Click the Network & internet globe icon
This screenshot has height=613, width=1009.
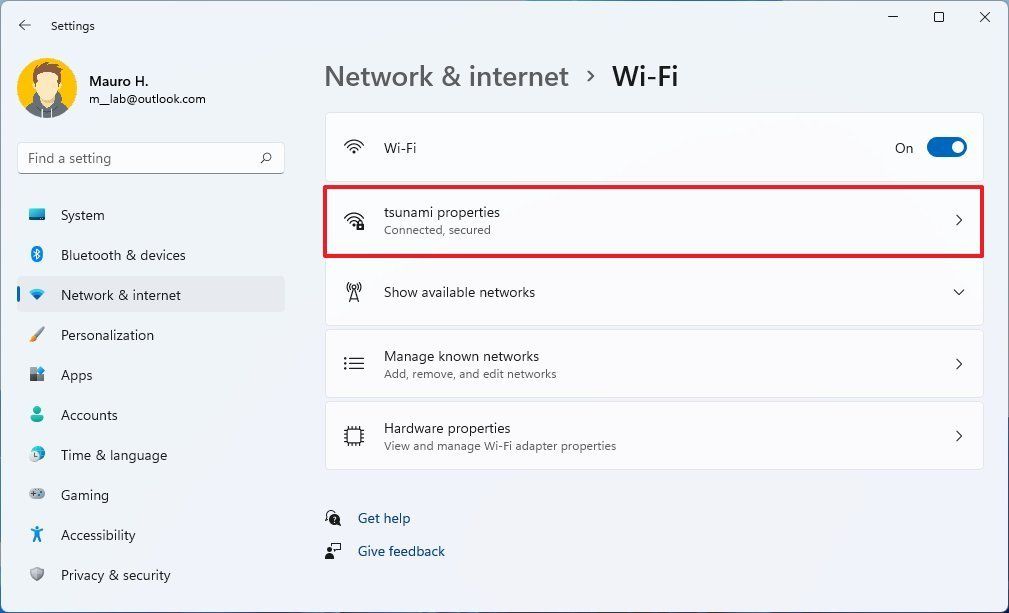tap(37, 295)
